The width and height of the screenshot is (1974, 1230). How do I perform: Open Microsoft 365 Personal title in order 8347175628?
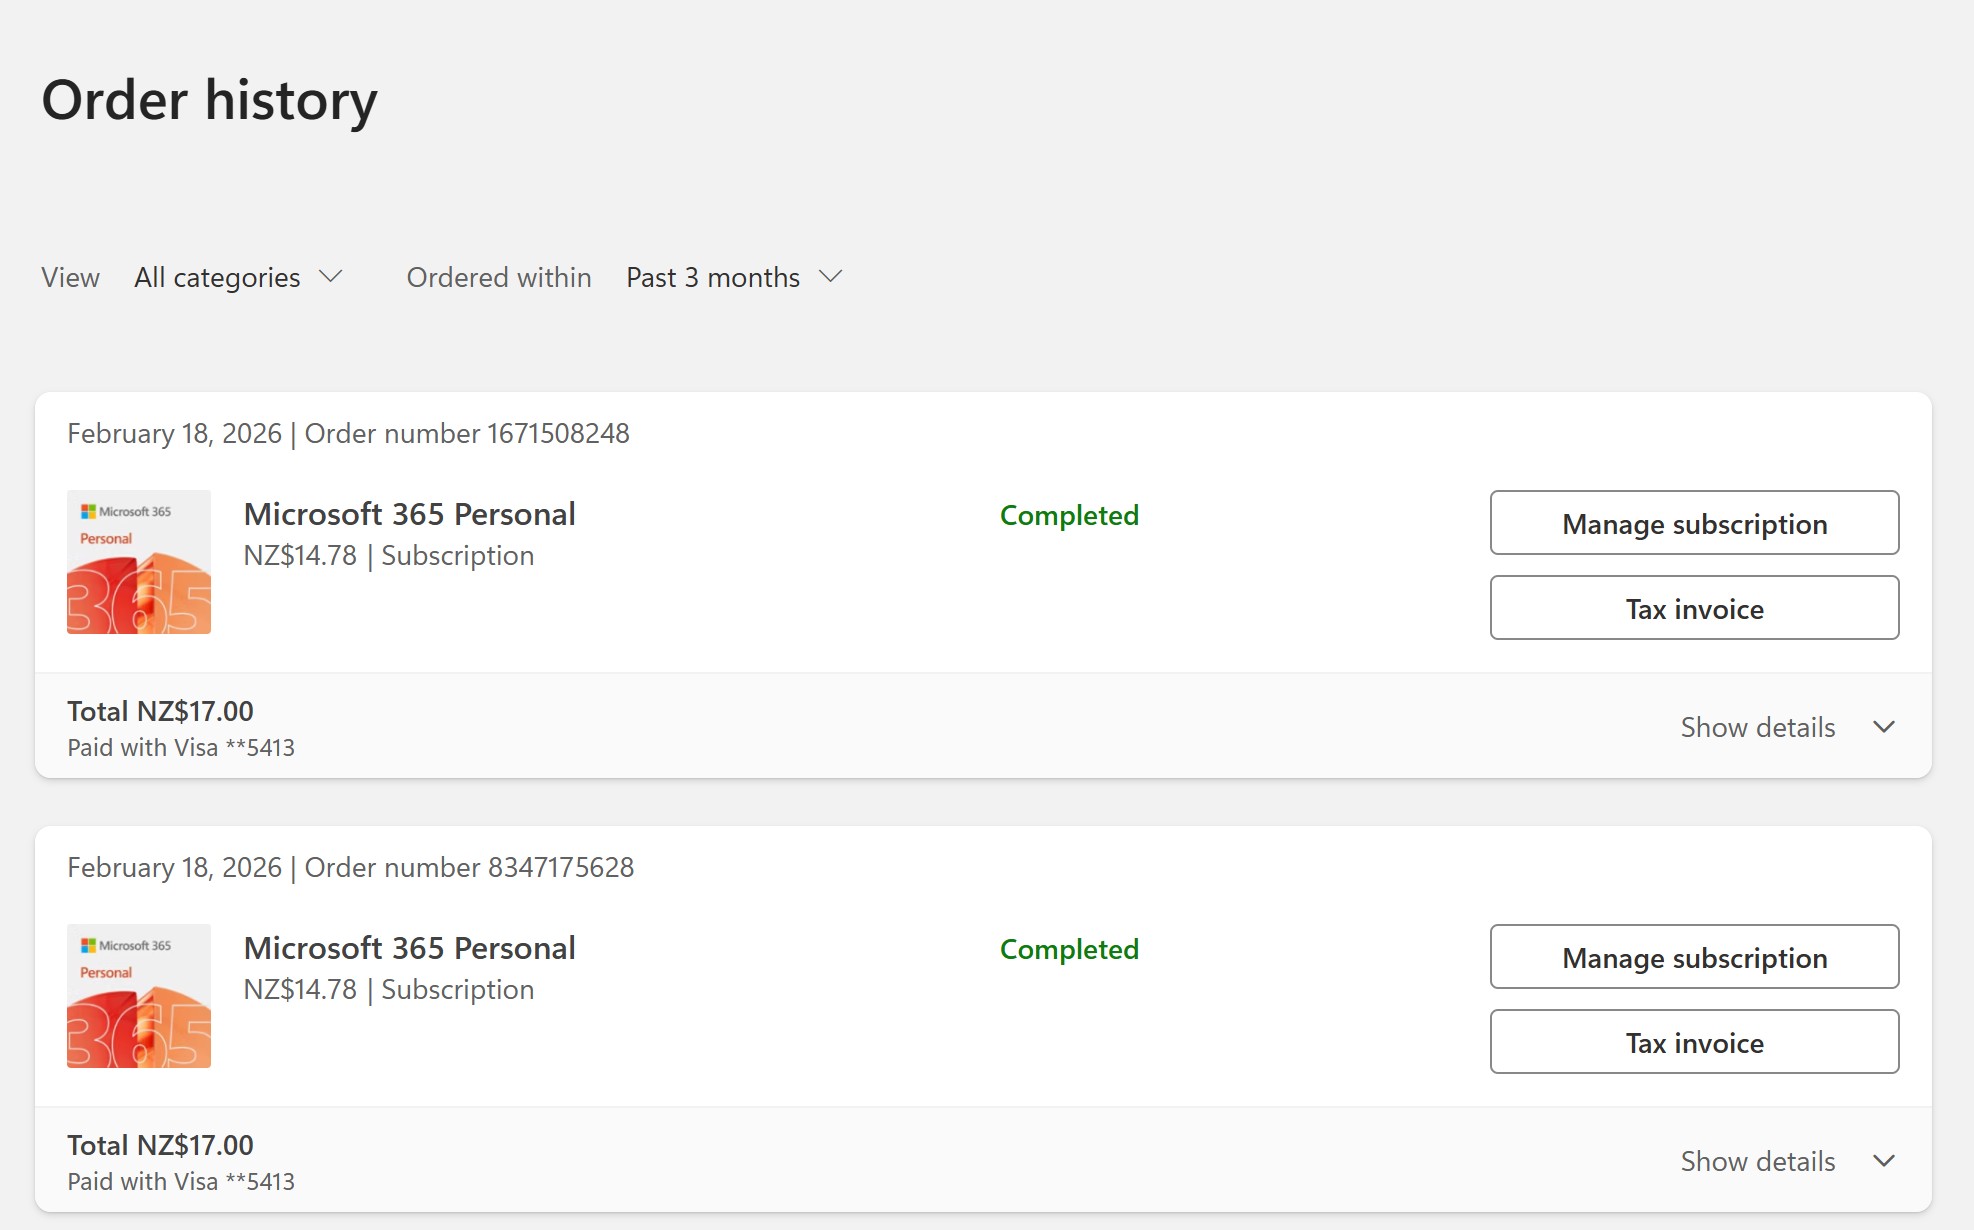[x=409, y=948]
